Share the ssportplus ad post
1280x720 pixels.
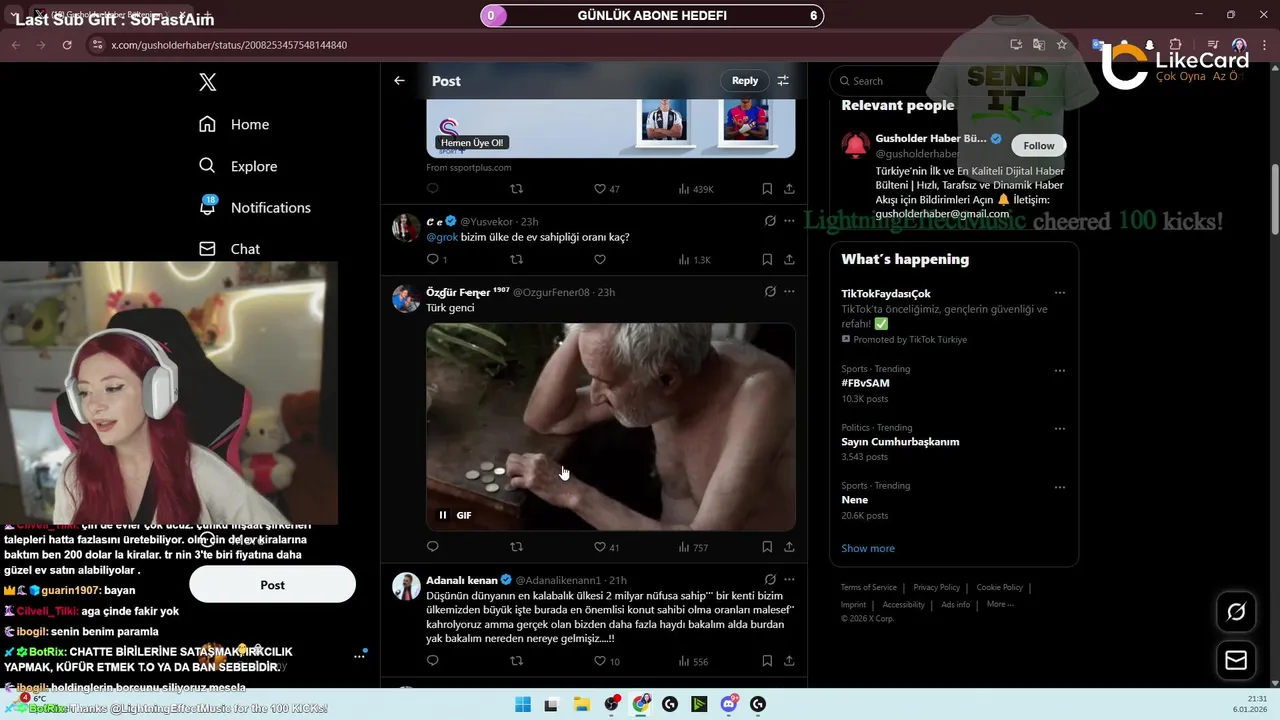(789, 189)
